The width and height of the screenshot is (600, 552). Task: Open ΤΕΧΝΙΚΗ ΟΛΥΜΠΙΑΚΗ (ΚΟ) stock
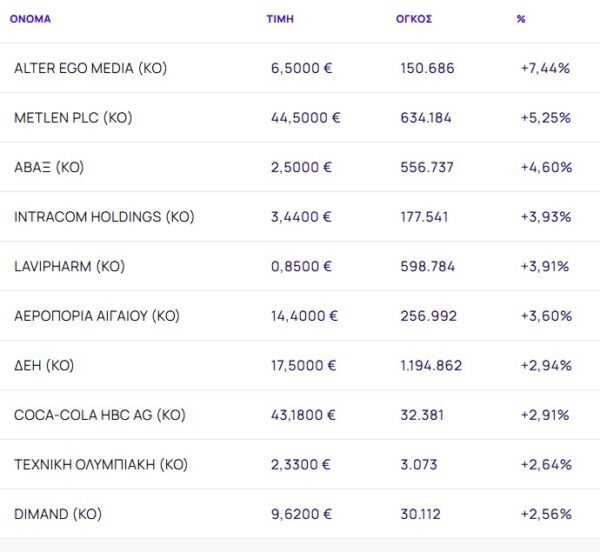click(x=101, y=465)
